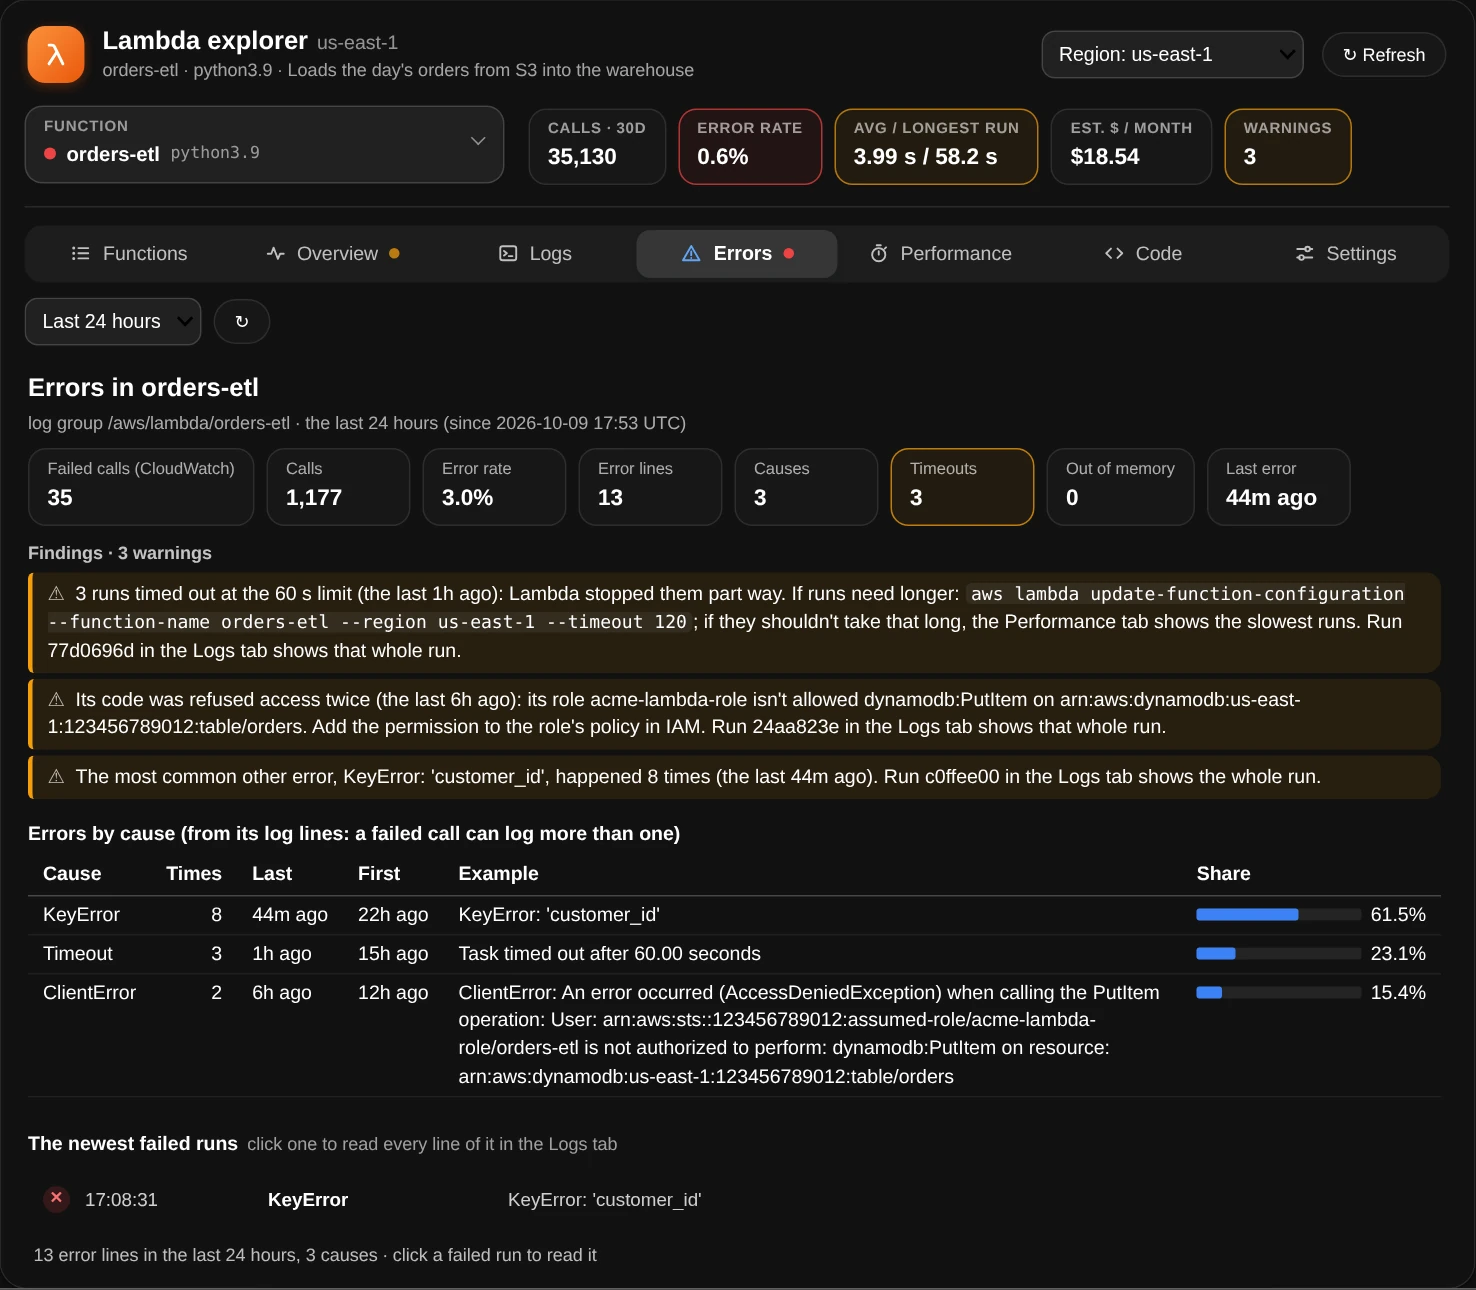Screen dimensions: 1476x1290
Task: Click the red status dot beside orders-etl
Action: pos(50,154)
